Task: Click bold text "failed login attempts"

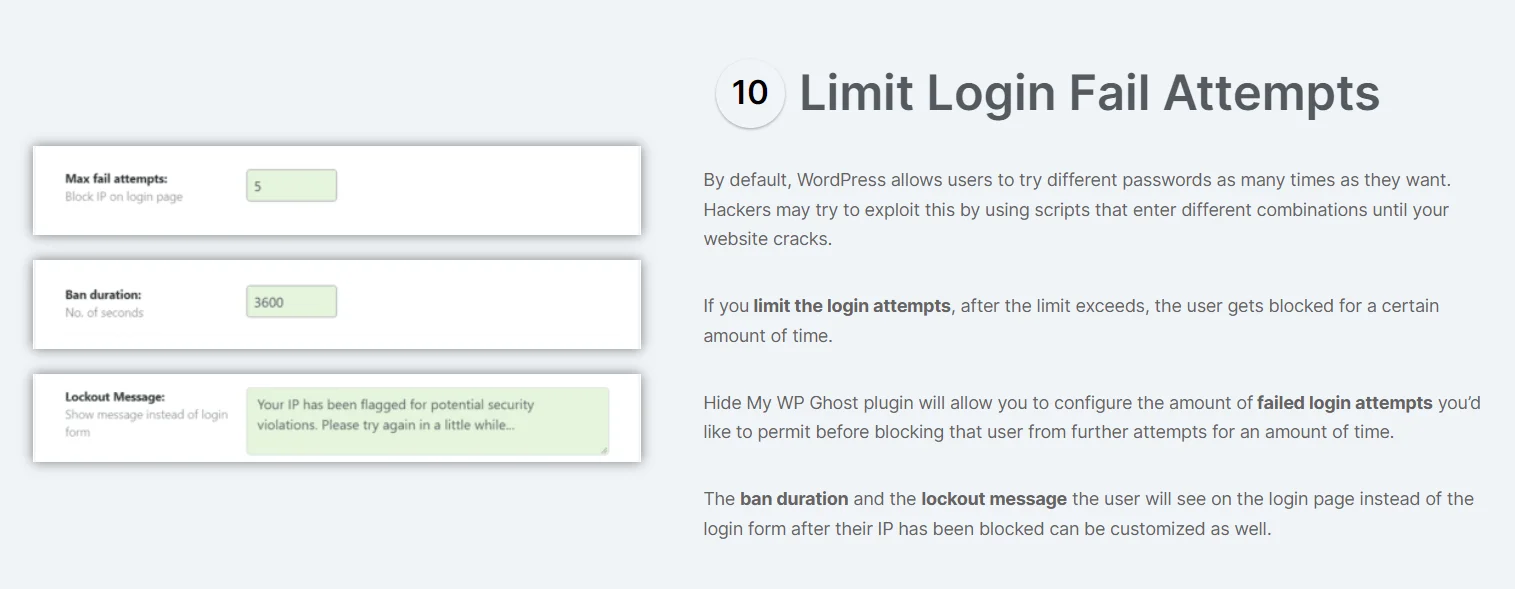Action: [x=1344, y=403]
